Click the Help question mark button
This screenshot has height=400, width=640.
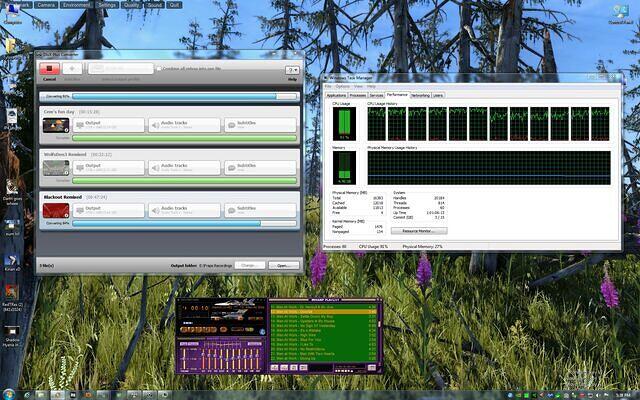coord(292,70)
